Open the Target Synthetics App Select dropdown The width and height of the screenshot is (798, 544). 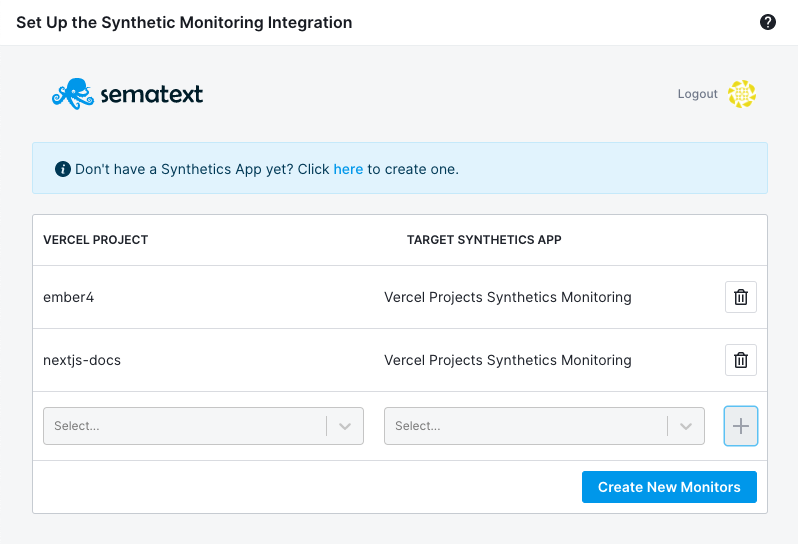544,426
